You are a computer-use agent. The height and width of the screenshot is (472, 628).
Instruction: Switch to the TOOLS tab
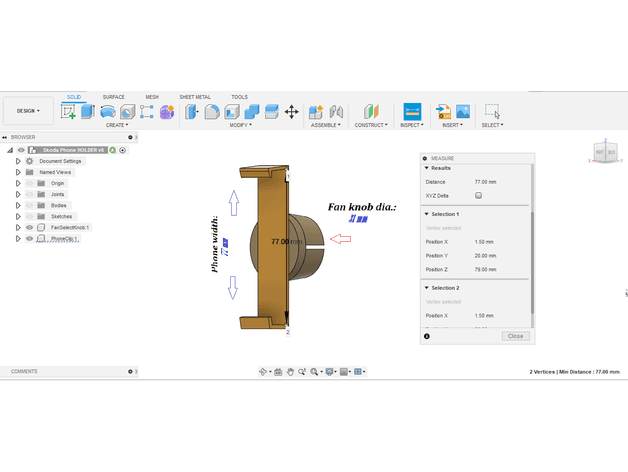pos(239,97)
